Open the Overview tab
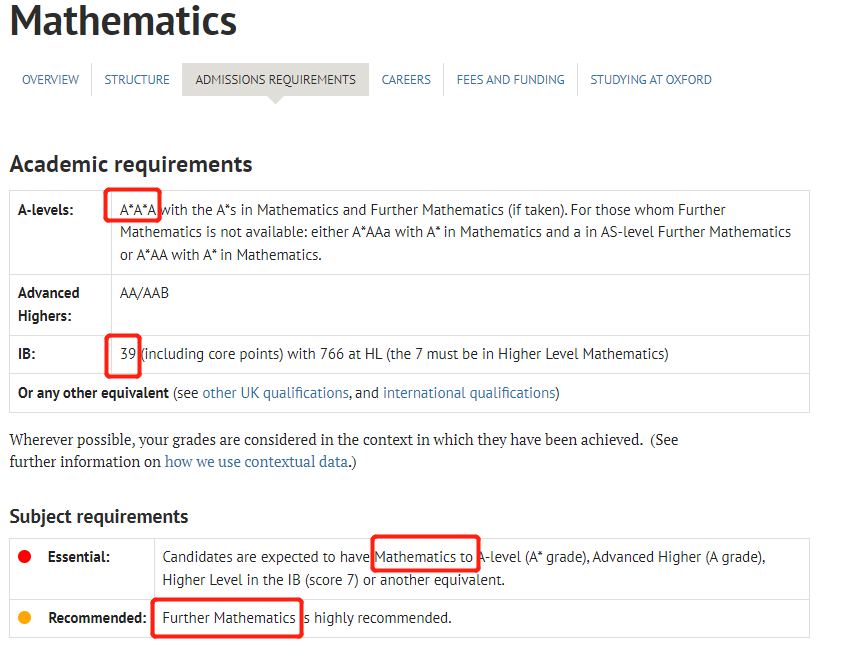The width and height of the screenshot is (842, 651). (x=50, y=79)
